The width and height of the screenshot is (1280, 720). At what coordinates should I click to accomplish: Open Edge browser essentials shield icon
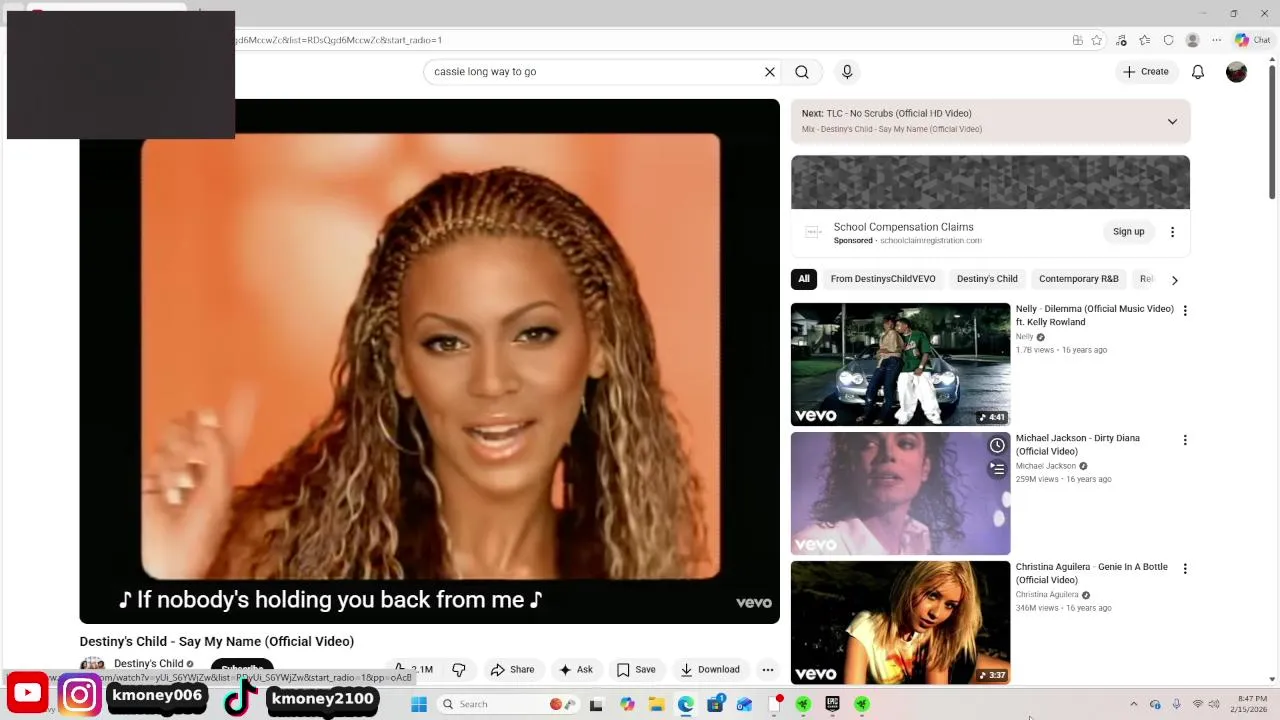(1168, 40)
